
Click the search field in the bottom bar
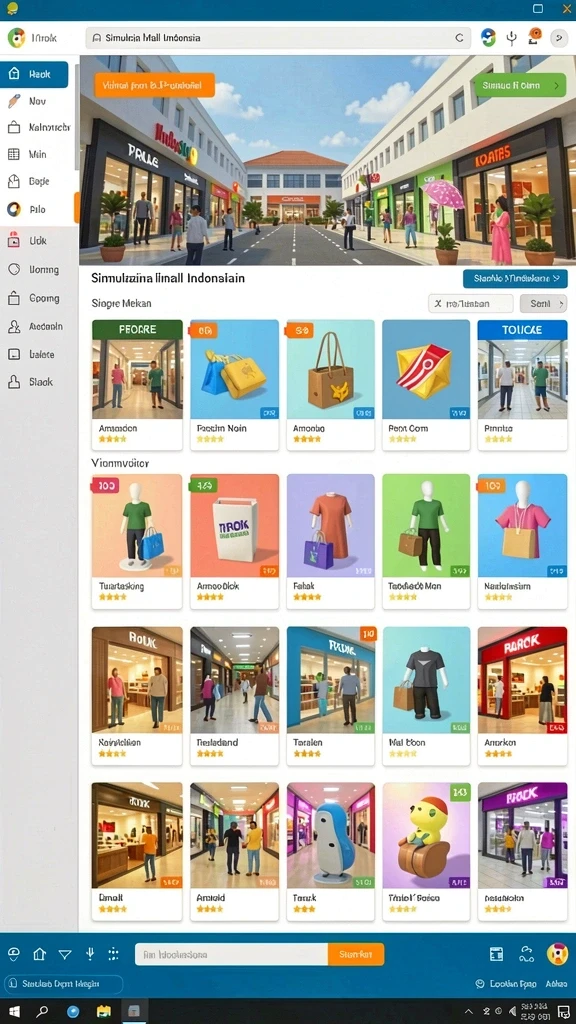point(232,954)
